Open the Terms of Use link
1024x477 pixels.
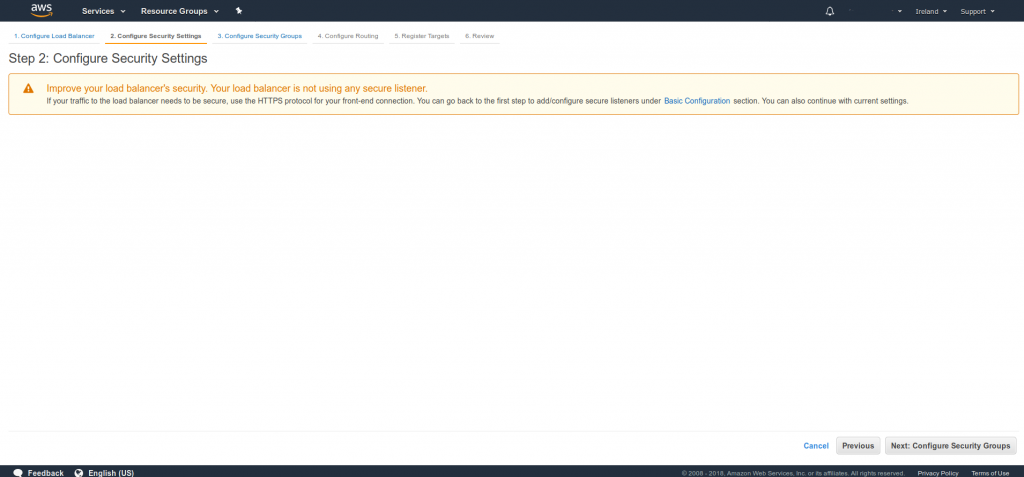[x=989, y=473]
